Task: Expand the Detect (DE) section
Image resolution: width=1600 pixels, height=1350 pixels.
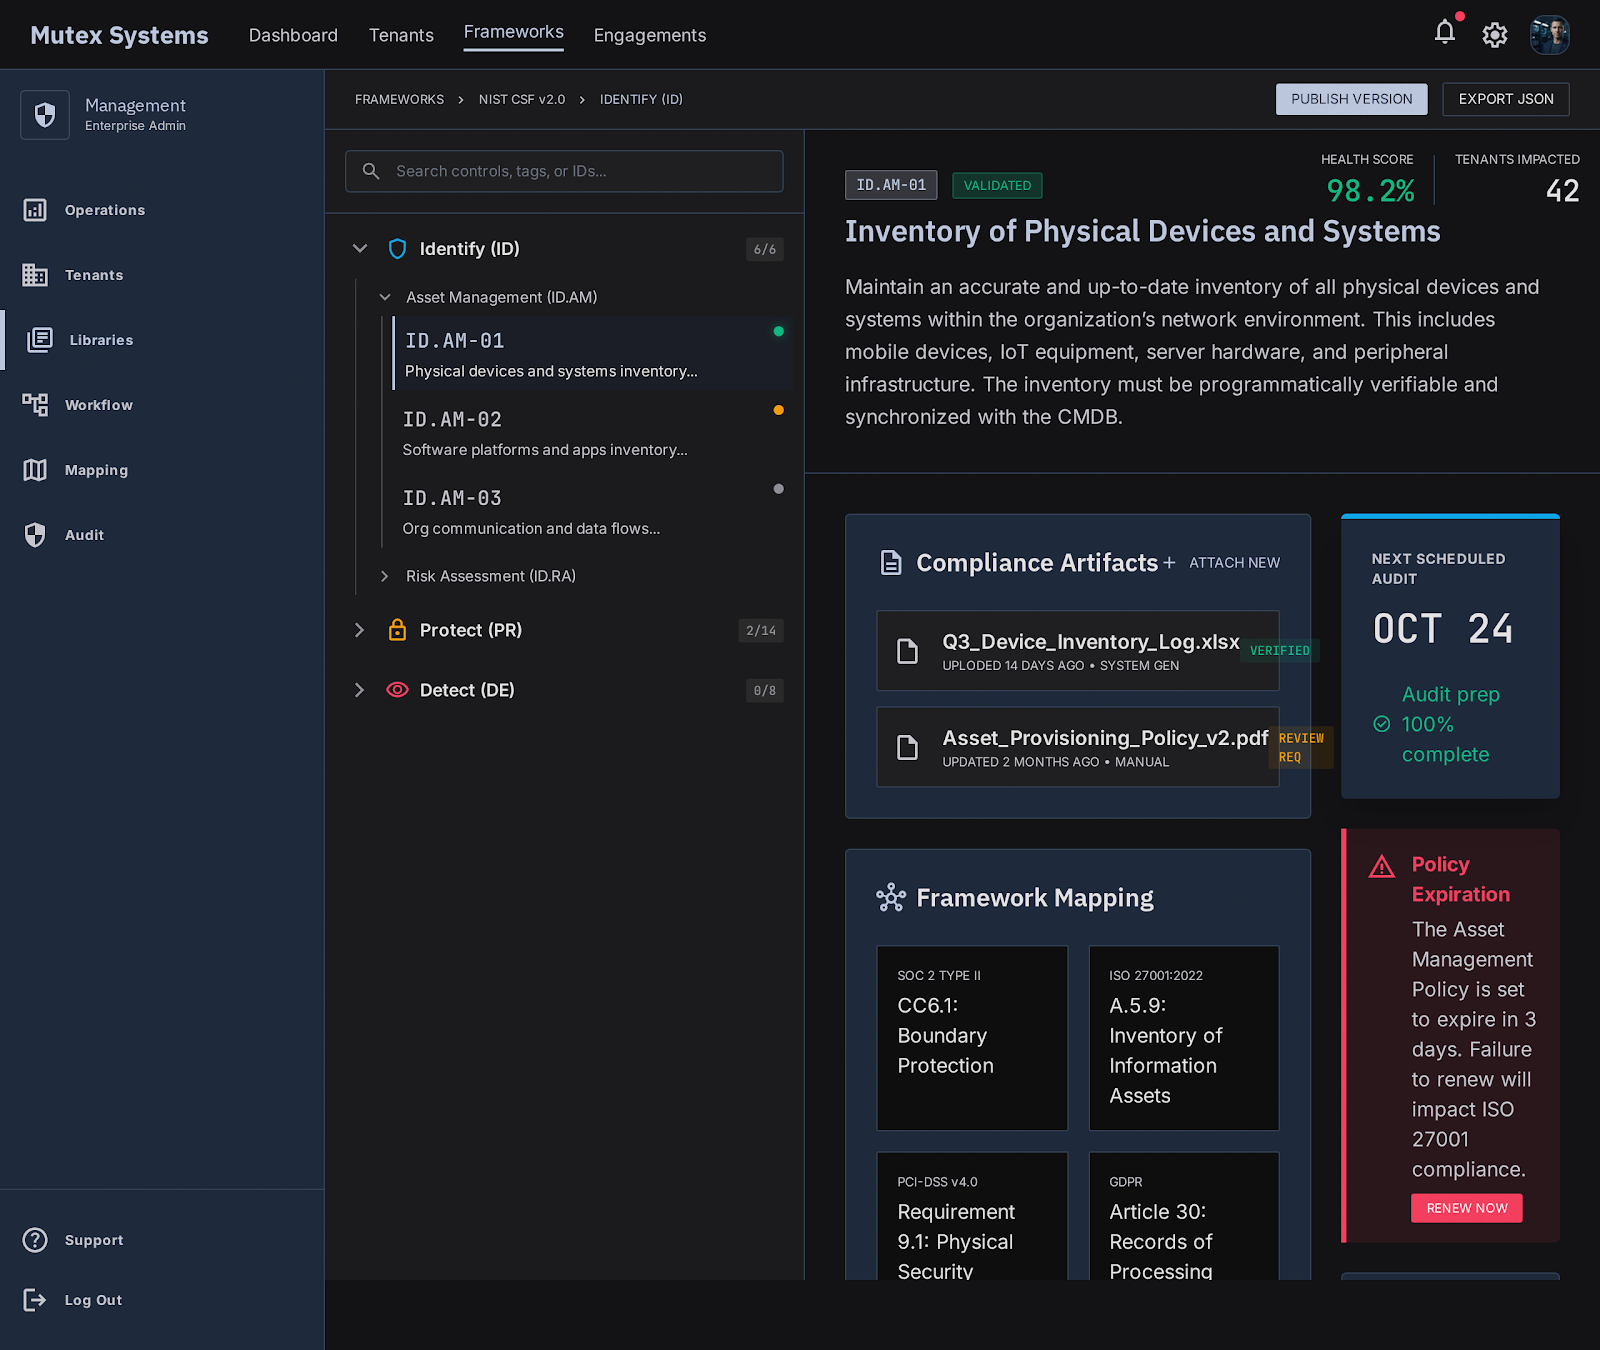Action: (359, 690)
